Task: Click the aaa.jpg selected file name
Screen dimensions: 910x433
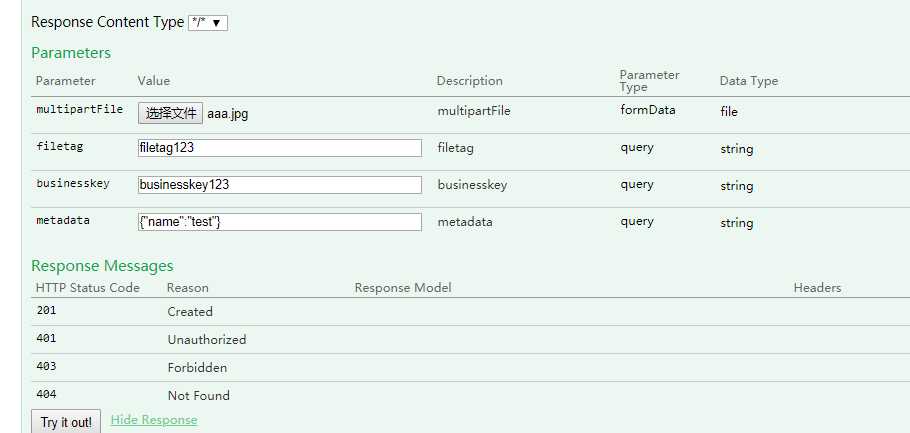Action: click(228, 114)
